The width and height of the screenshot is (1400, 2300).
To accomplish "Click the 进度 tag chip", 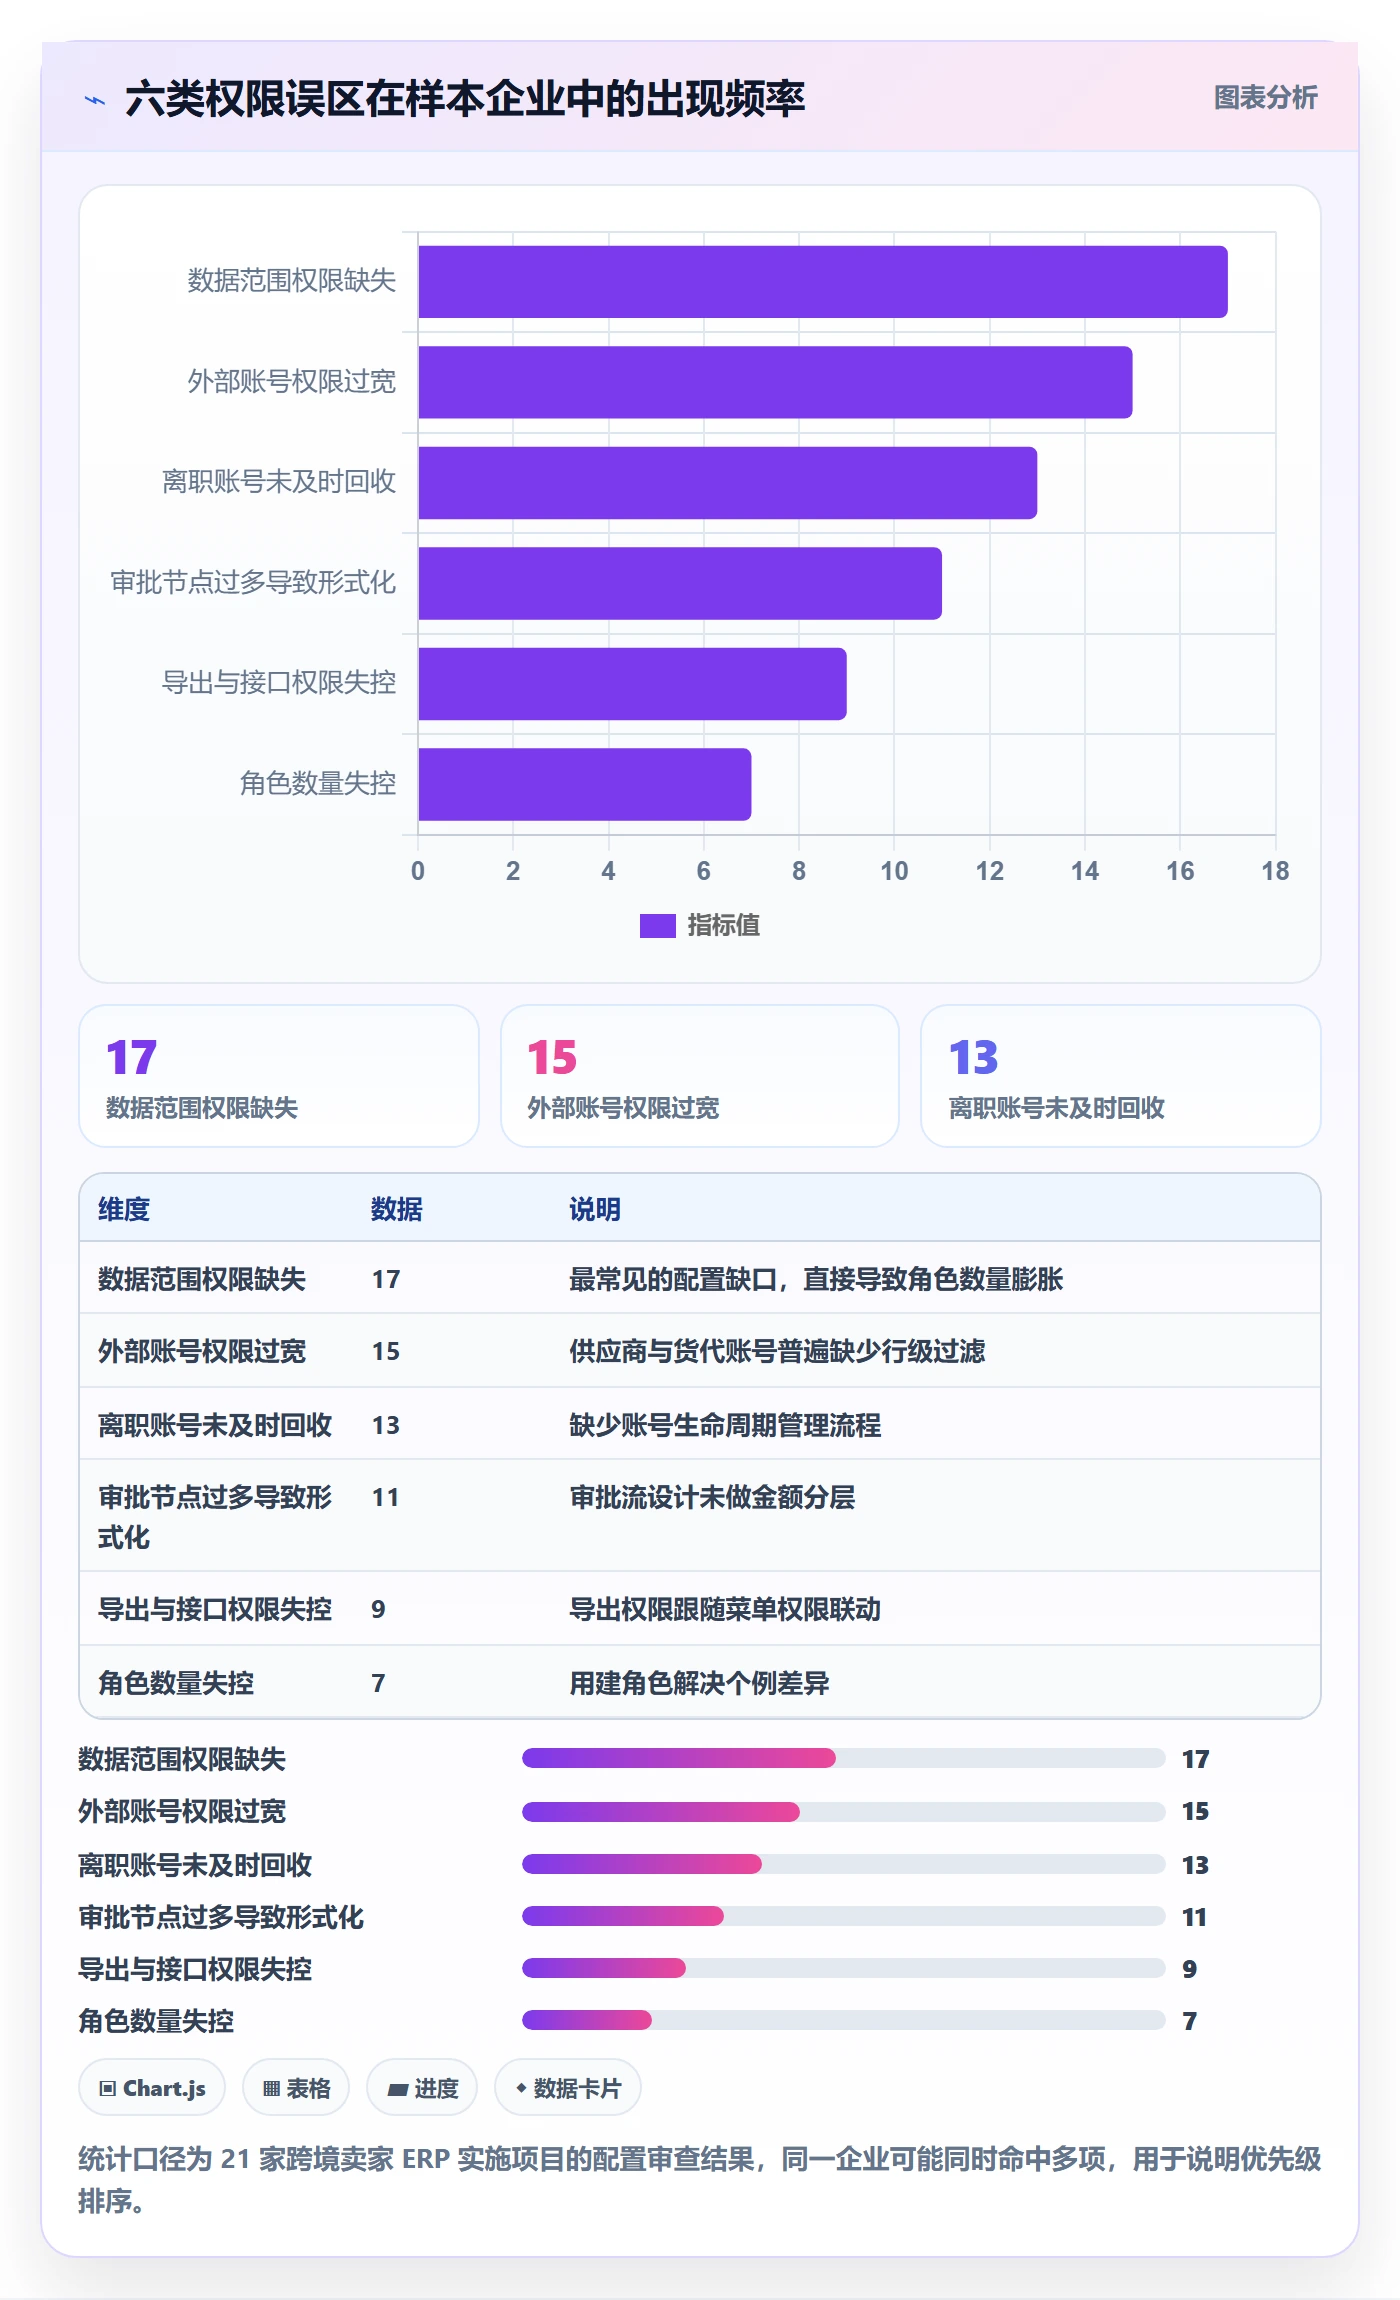I will click(422, 2088).
